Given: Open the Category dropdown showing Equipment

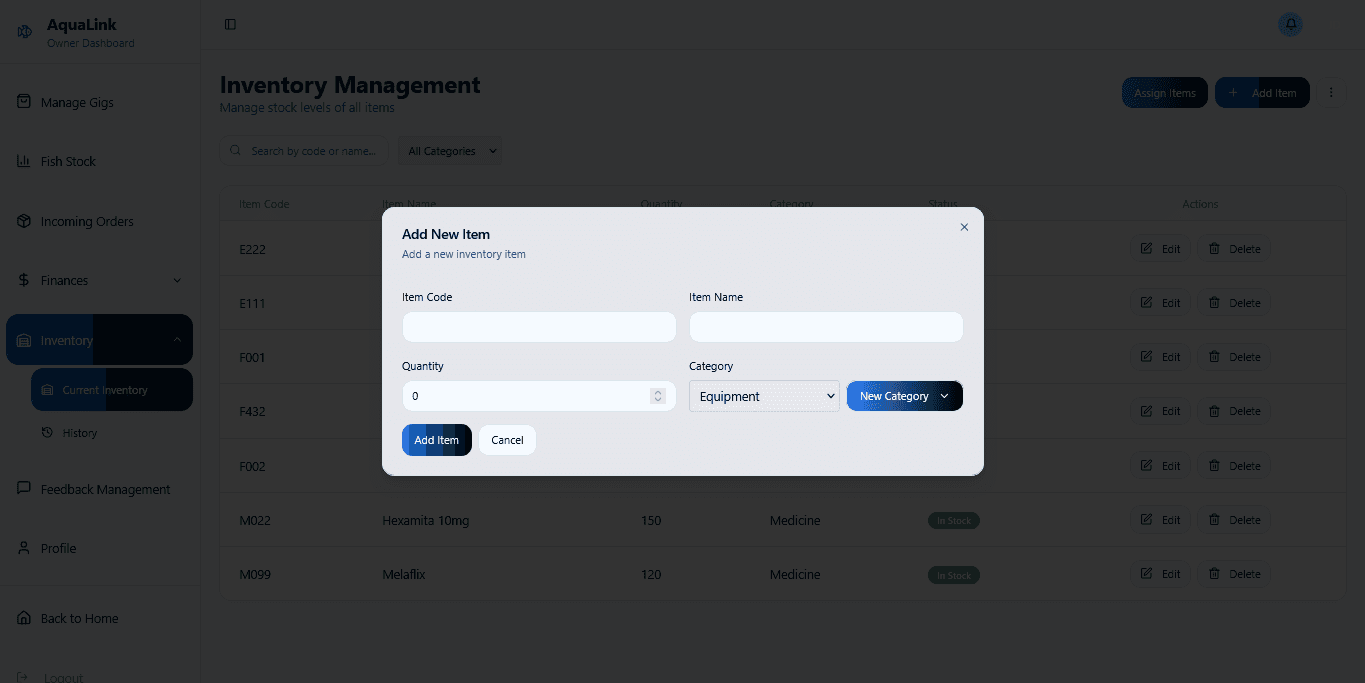Looking at the screenshot, I should click(x=763, y=396).
